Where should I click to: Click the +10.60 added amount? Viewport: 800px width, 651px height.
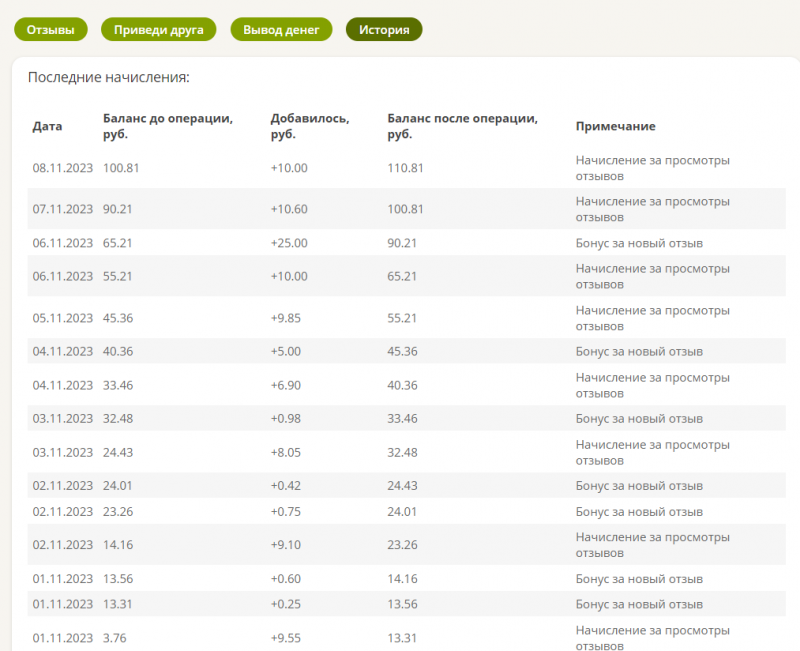[x=289, y=209]
